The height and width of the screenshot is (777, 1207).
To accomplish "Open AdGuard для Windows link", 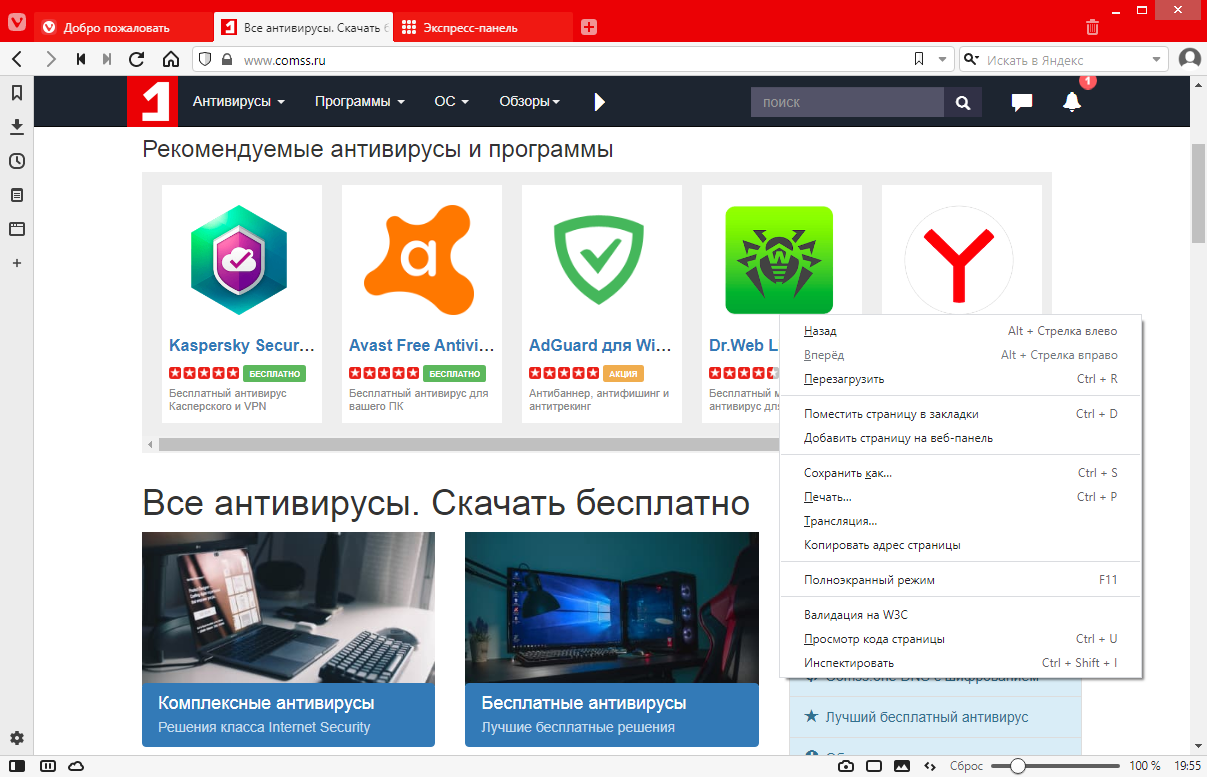I will click(x=600, y=346).
